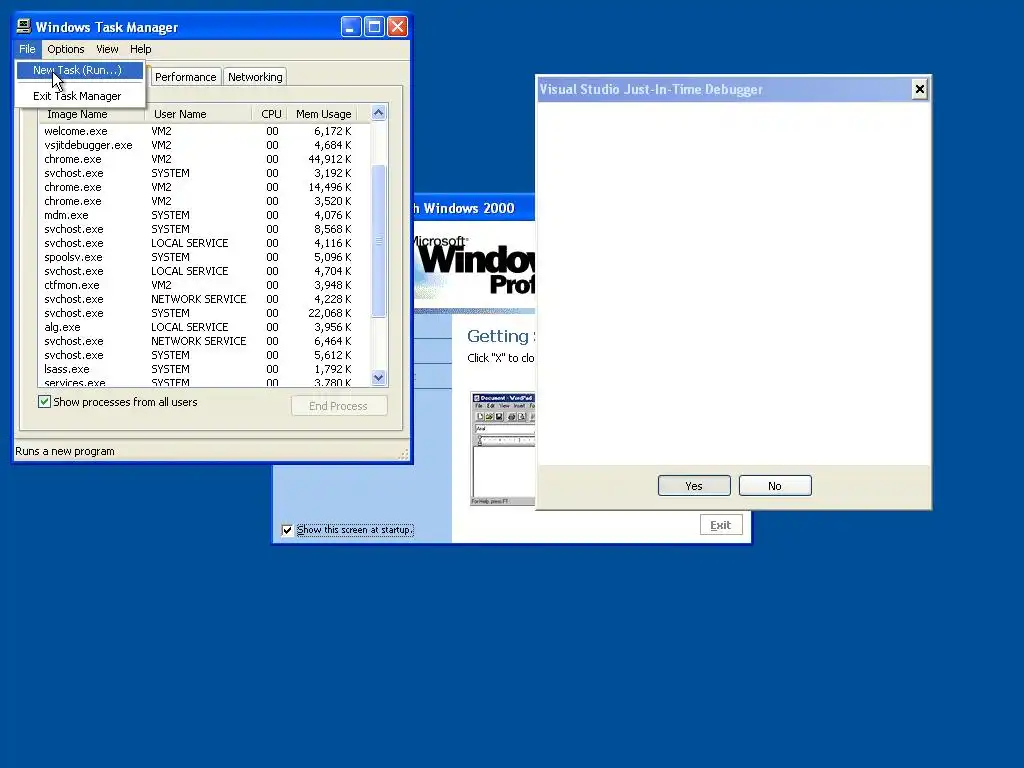
Task: Select the ctfmon.exe process row
Action: [199, 285]
